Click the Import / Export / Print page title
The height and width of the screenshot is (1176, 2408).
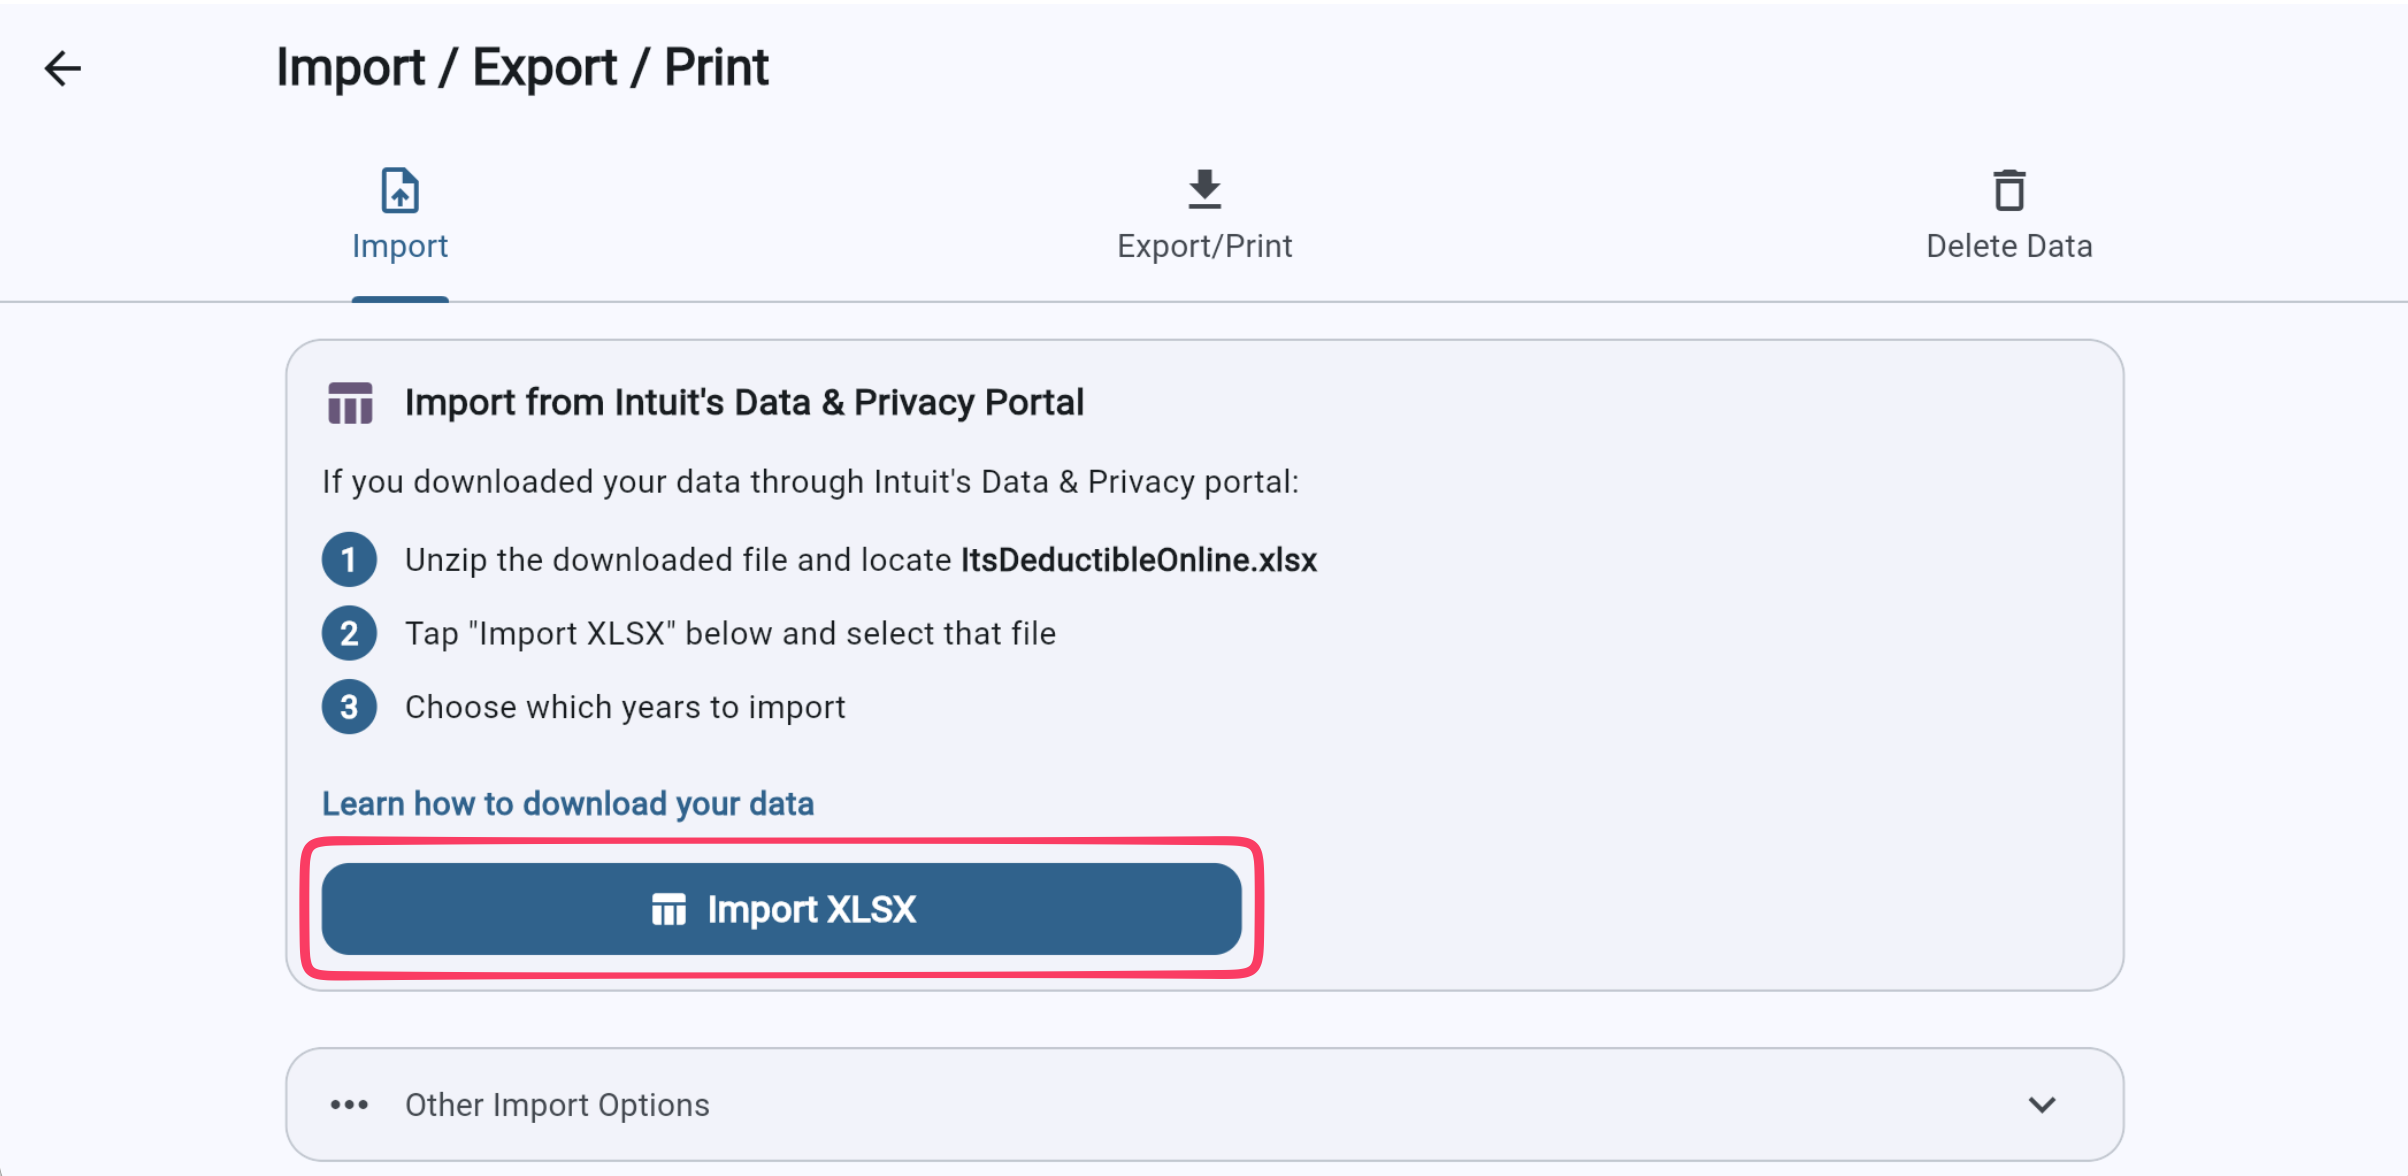(522, 66)
